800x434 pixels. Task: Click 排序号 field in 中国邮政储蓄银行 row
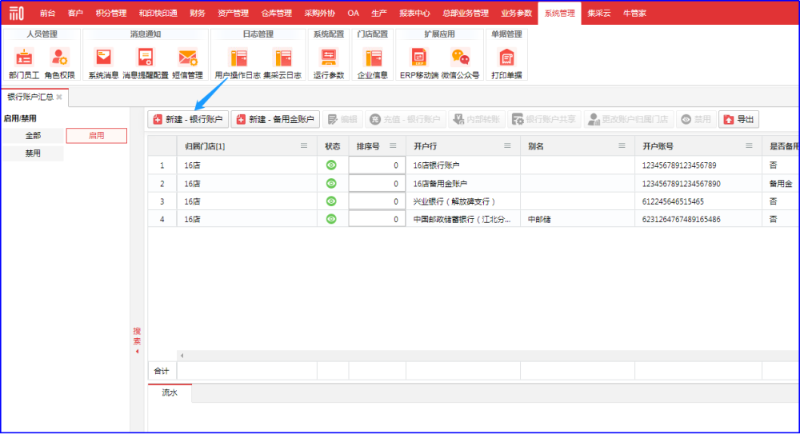point(377,219)
